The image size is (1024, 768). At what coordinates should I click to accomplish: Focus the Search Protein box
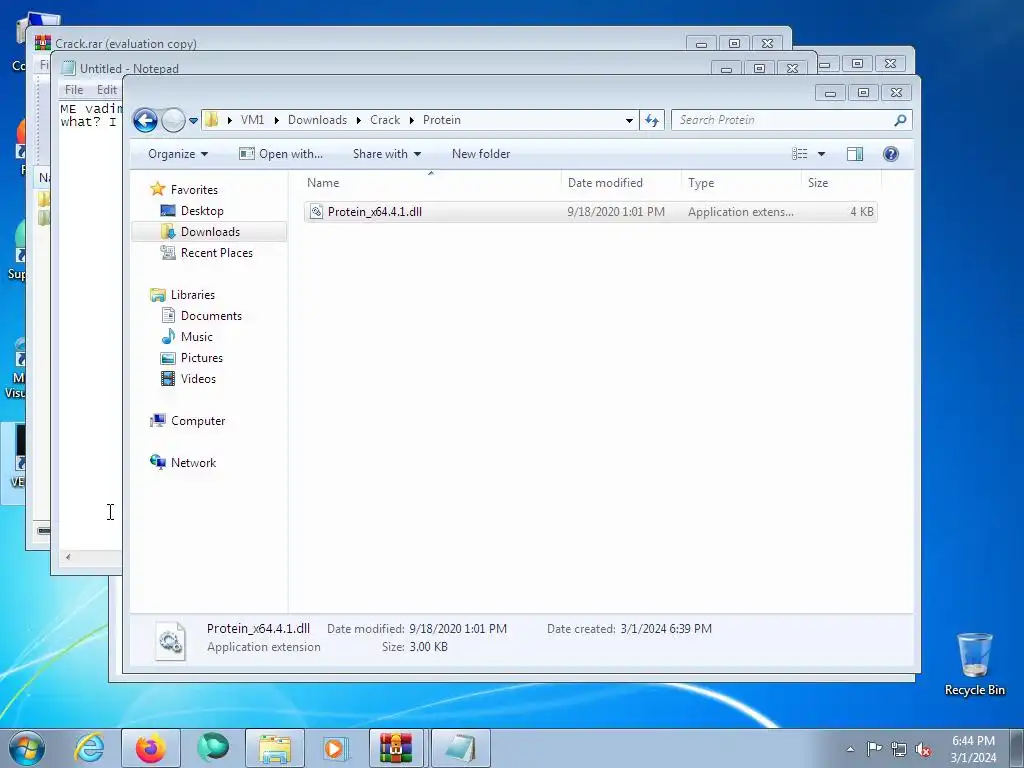tap(782, 120)
